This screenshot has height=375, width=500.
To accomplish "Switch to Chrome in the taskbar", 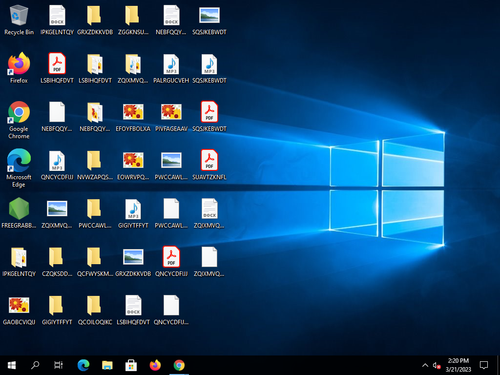I will click(x=179, y=365).
